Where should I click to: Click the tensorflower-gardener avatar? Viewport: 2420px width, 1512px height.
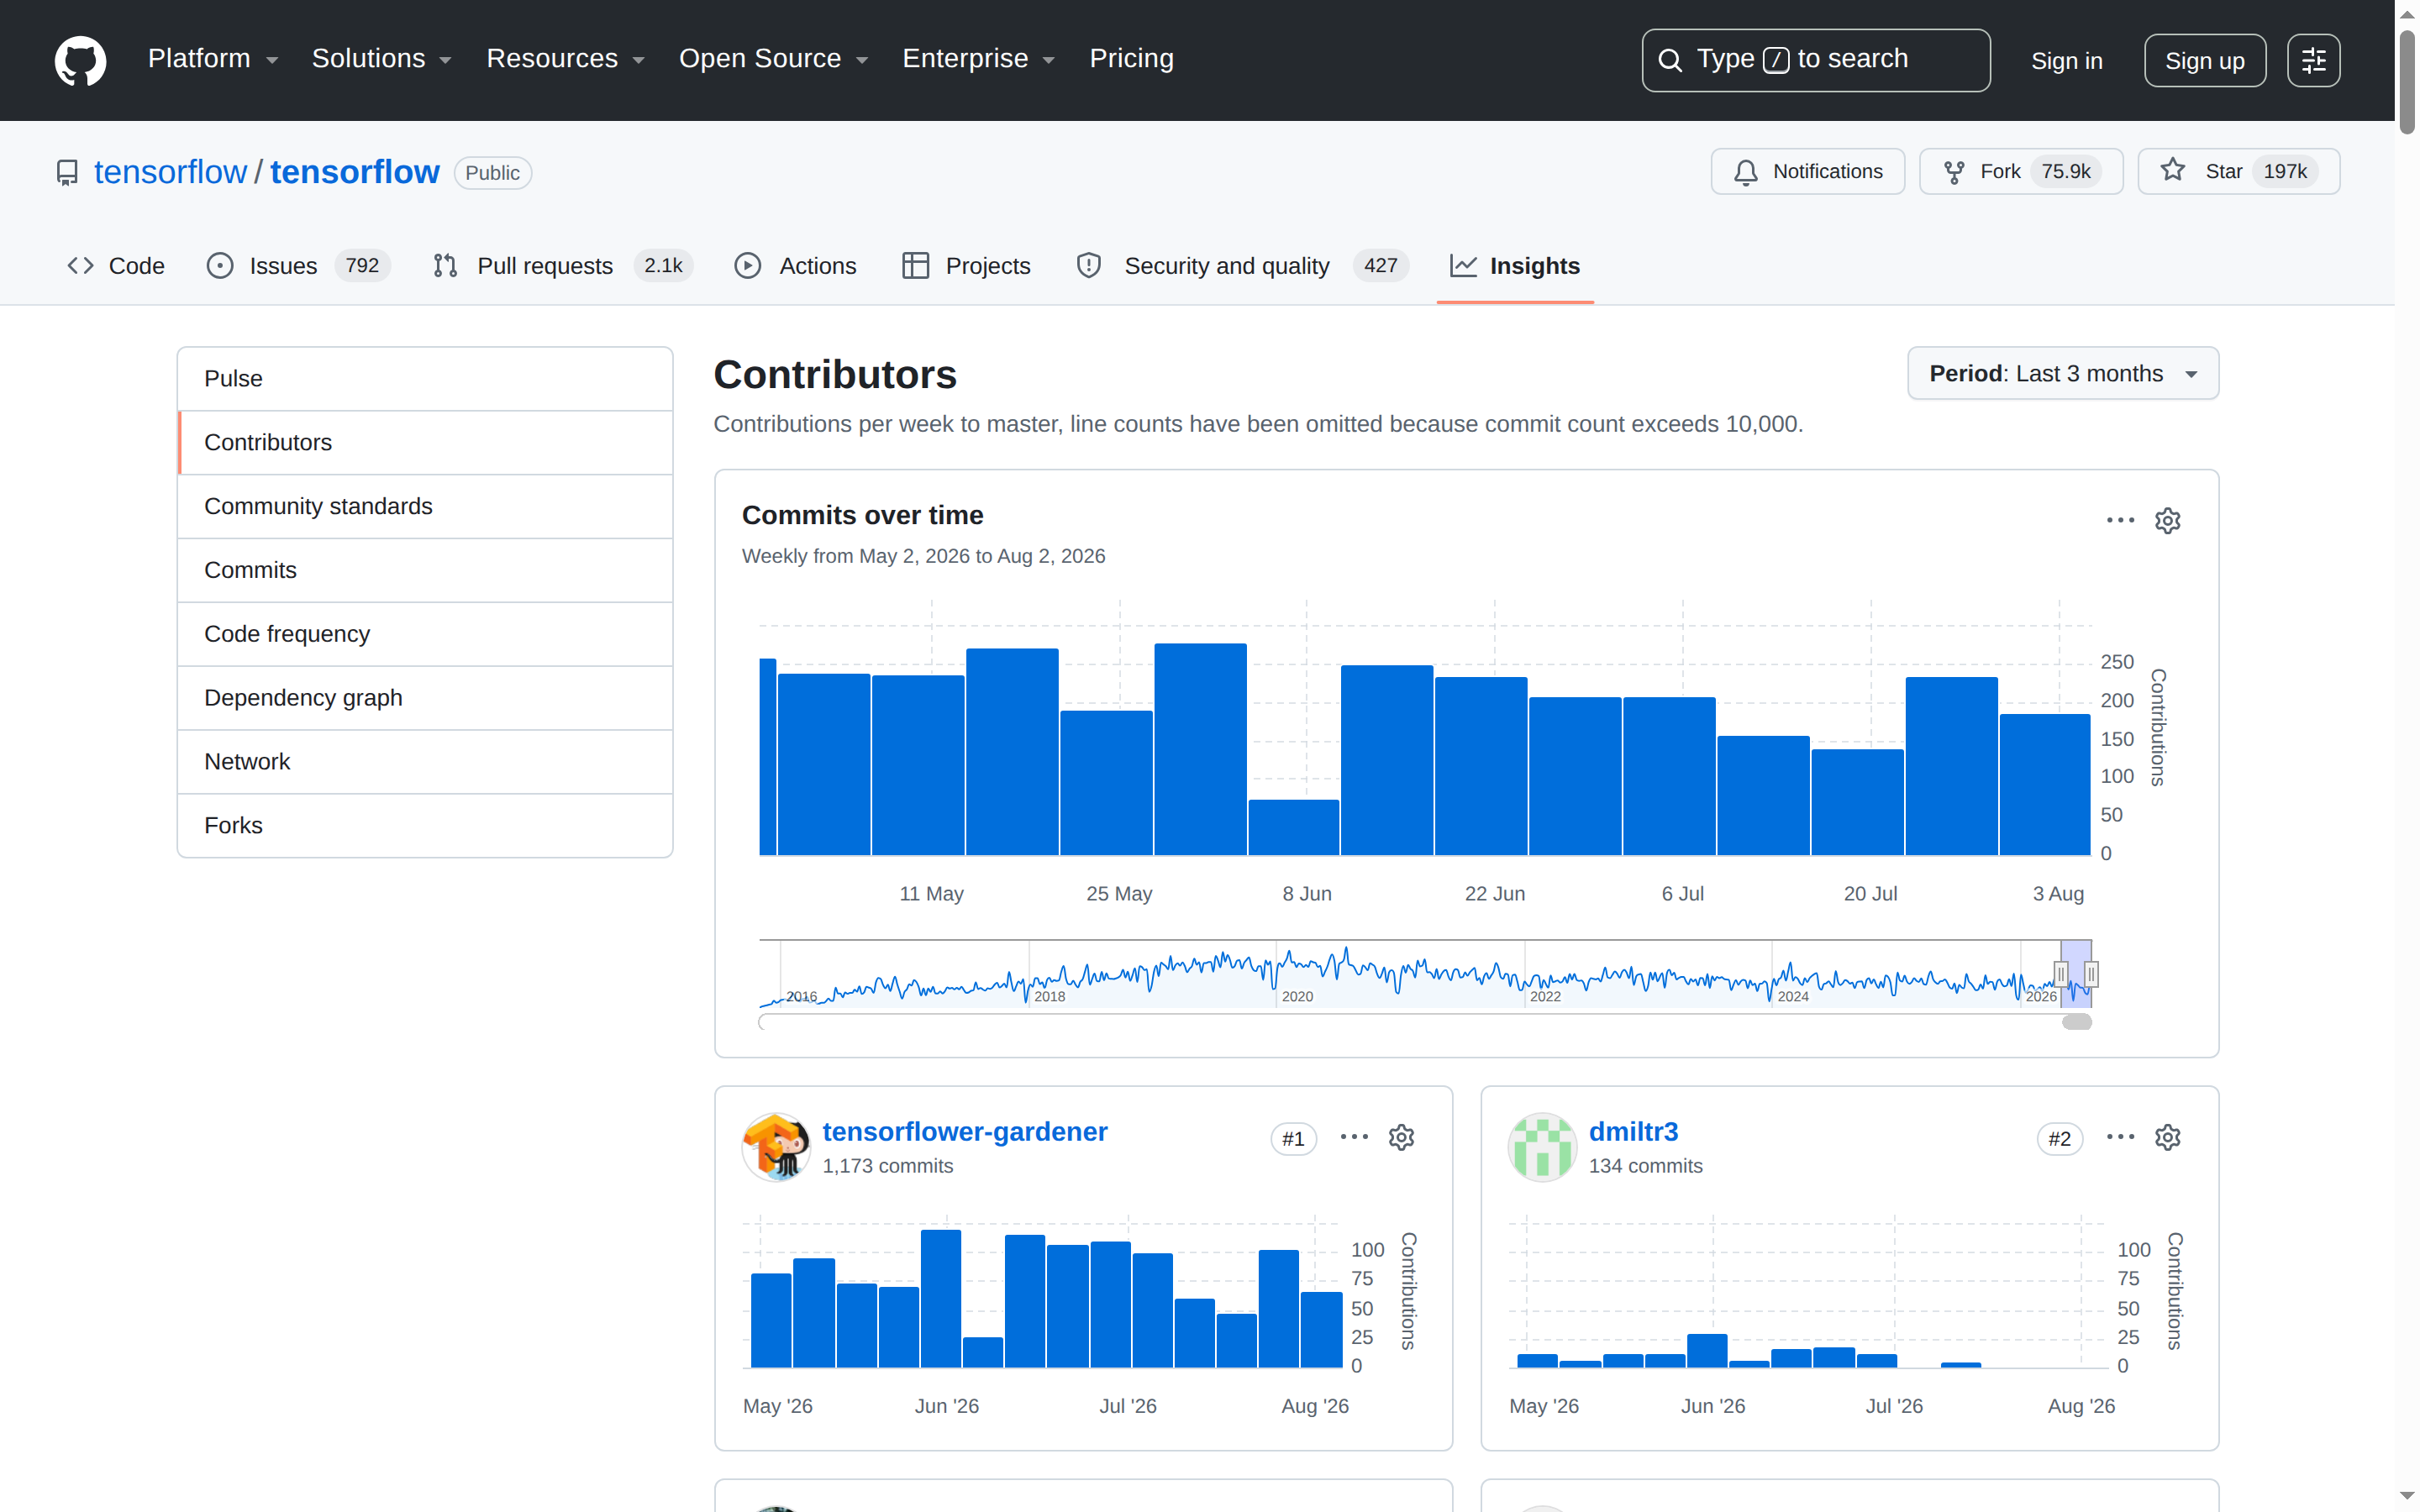coord(776,1147)
